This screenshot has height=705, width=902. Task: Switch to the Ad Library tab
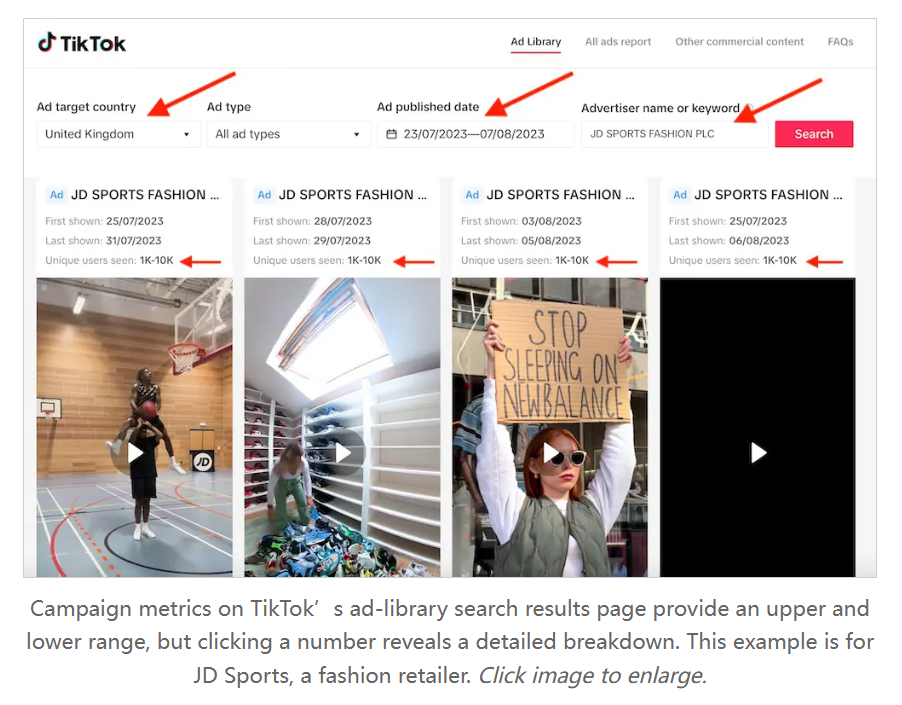pos(536,42)
